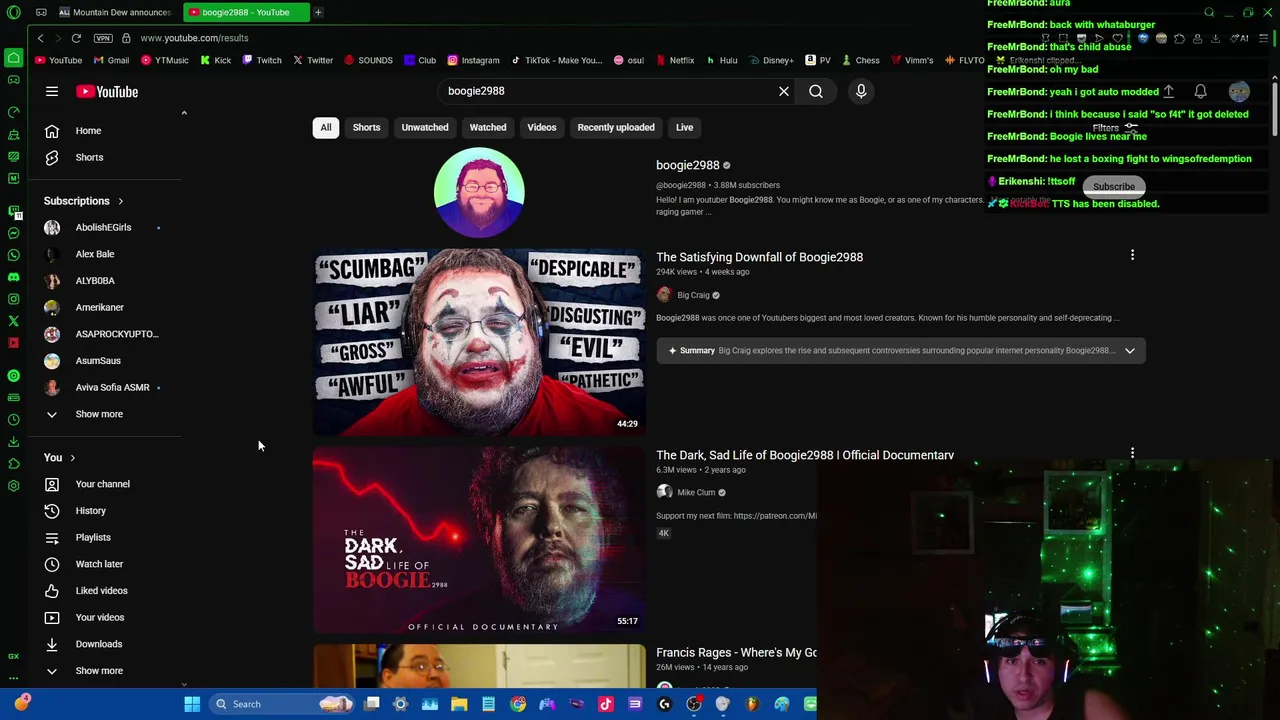Select the Recently uploaded filter chip

(616, 127)
